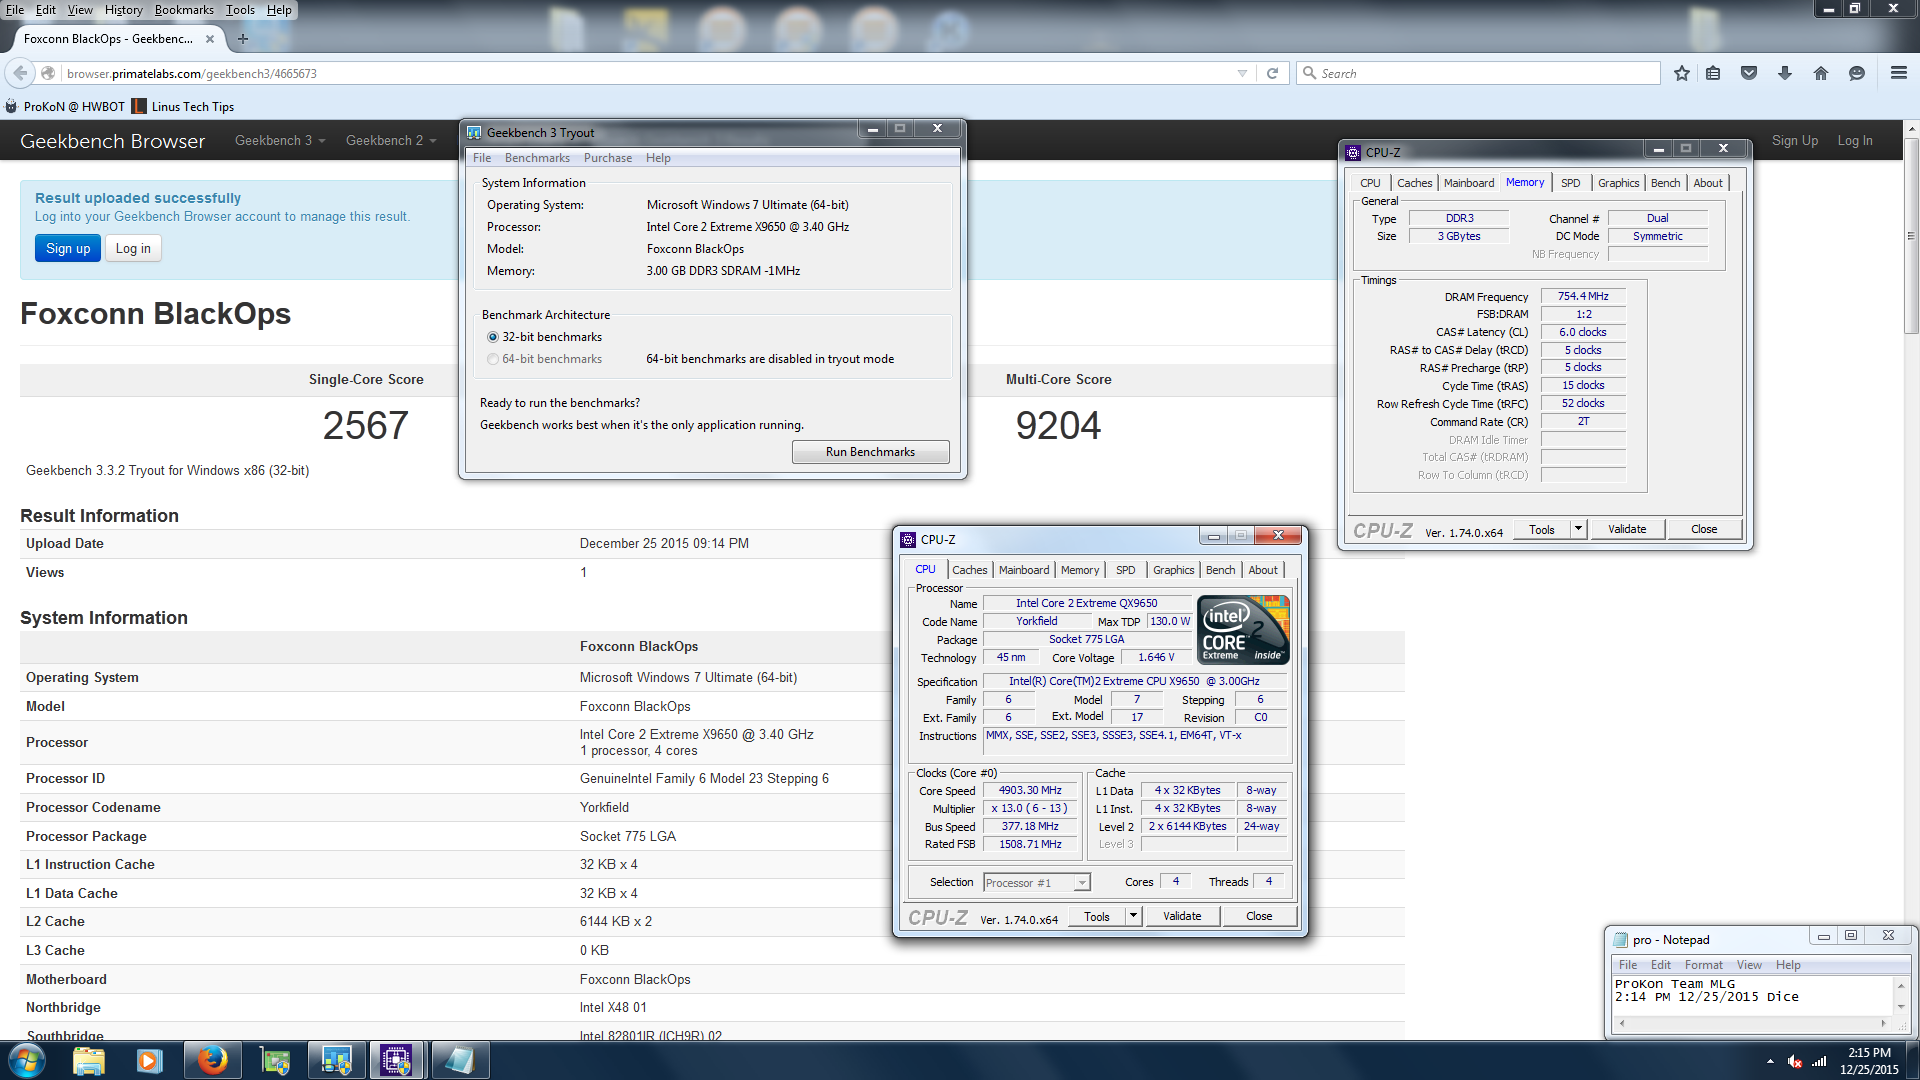
Task: Close the Foxconn BlackOps browser tab
Action: (x=210, y=39)
